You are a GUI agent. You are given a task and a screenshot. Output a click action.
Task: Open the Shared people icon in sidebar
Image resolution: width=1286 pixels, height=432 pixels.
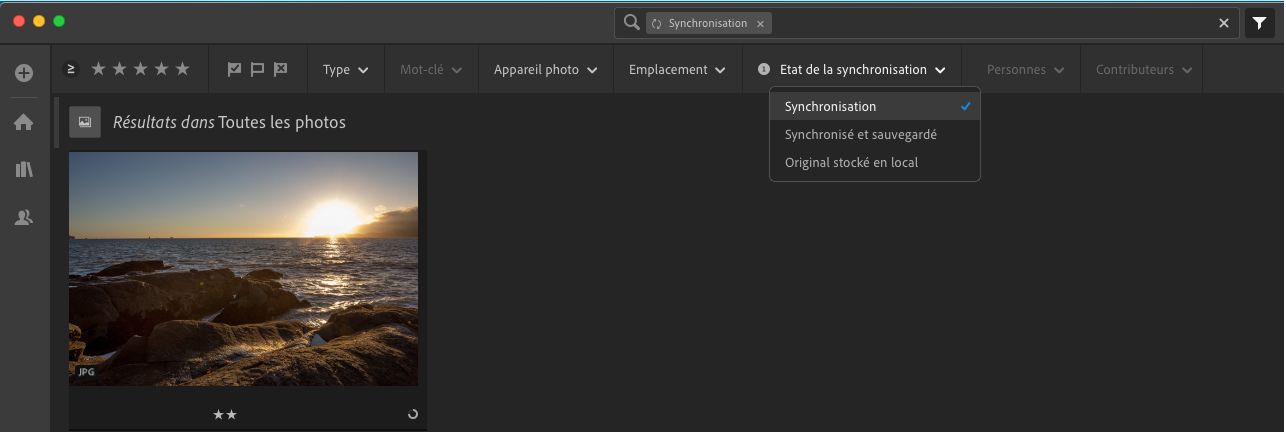(24, 217)
